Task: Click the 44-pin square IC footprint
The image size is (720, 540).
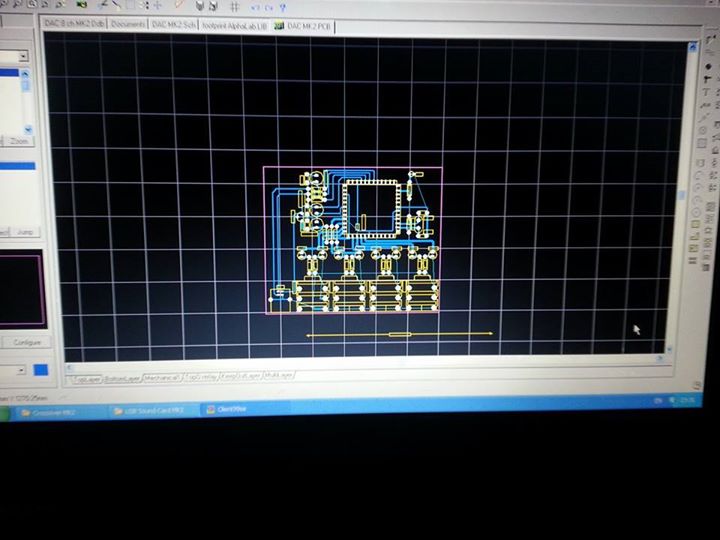Action: (371, 208)
